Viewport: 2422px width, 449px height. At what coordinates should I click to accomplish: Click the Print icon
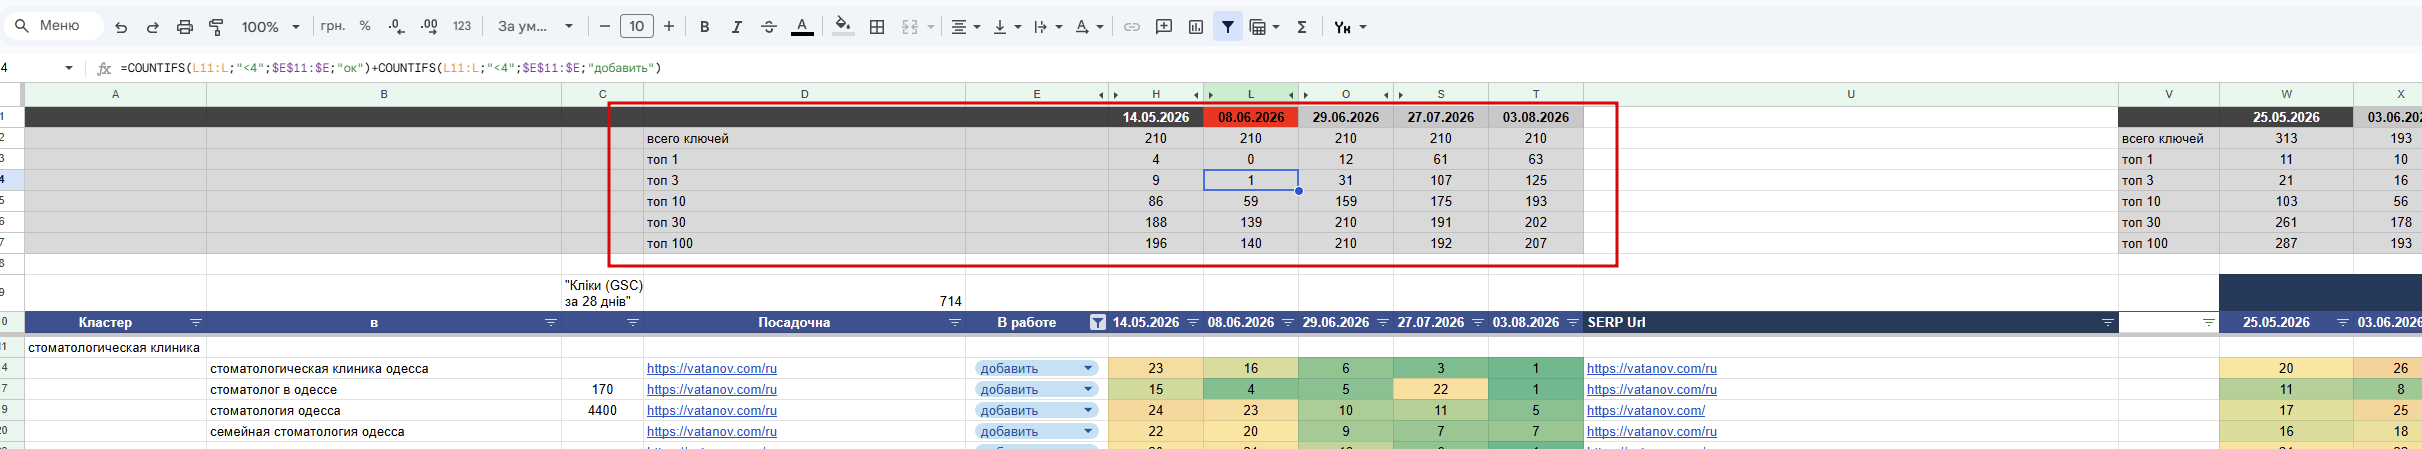[185, 27]
